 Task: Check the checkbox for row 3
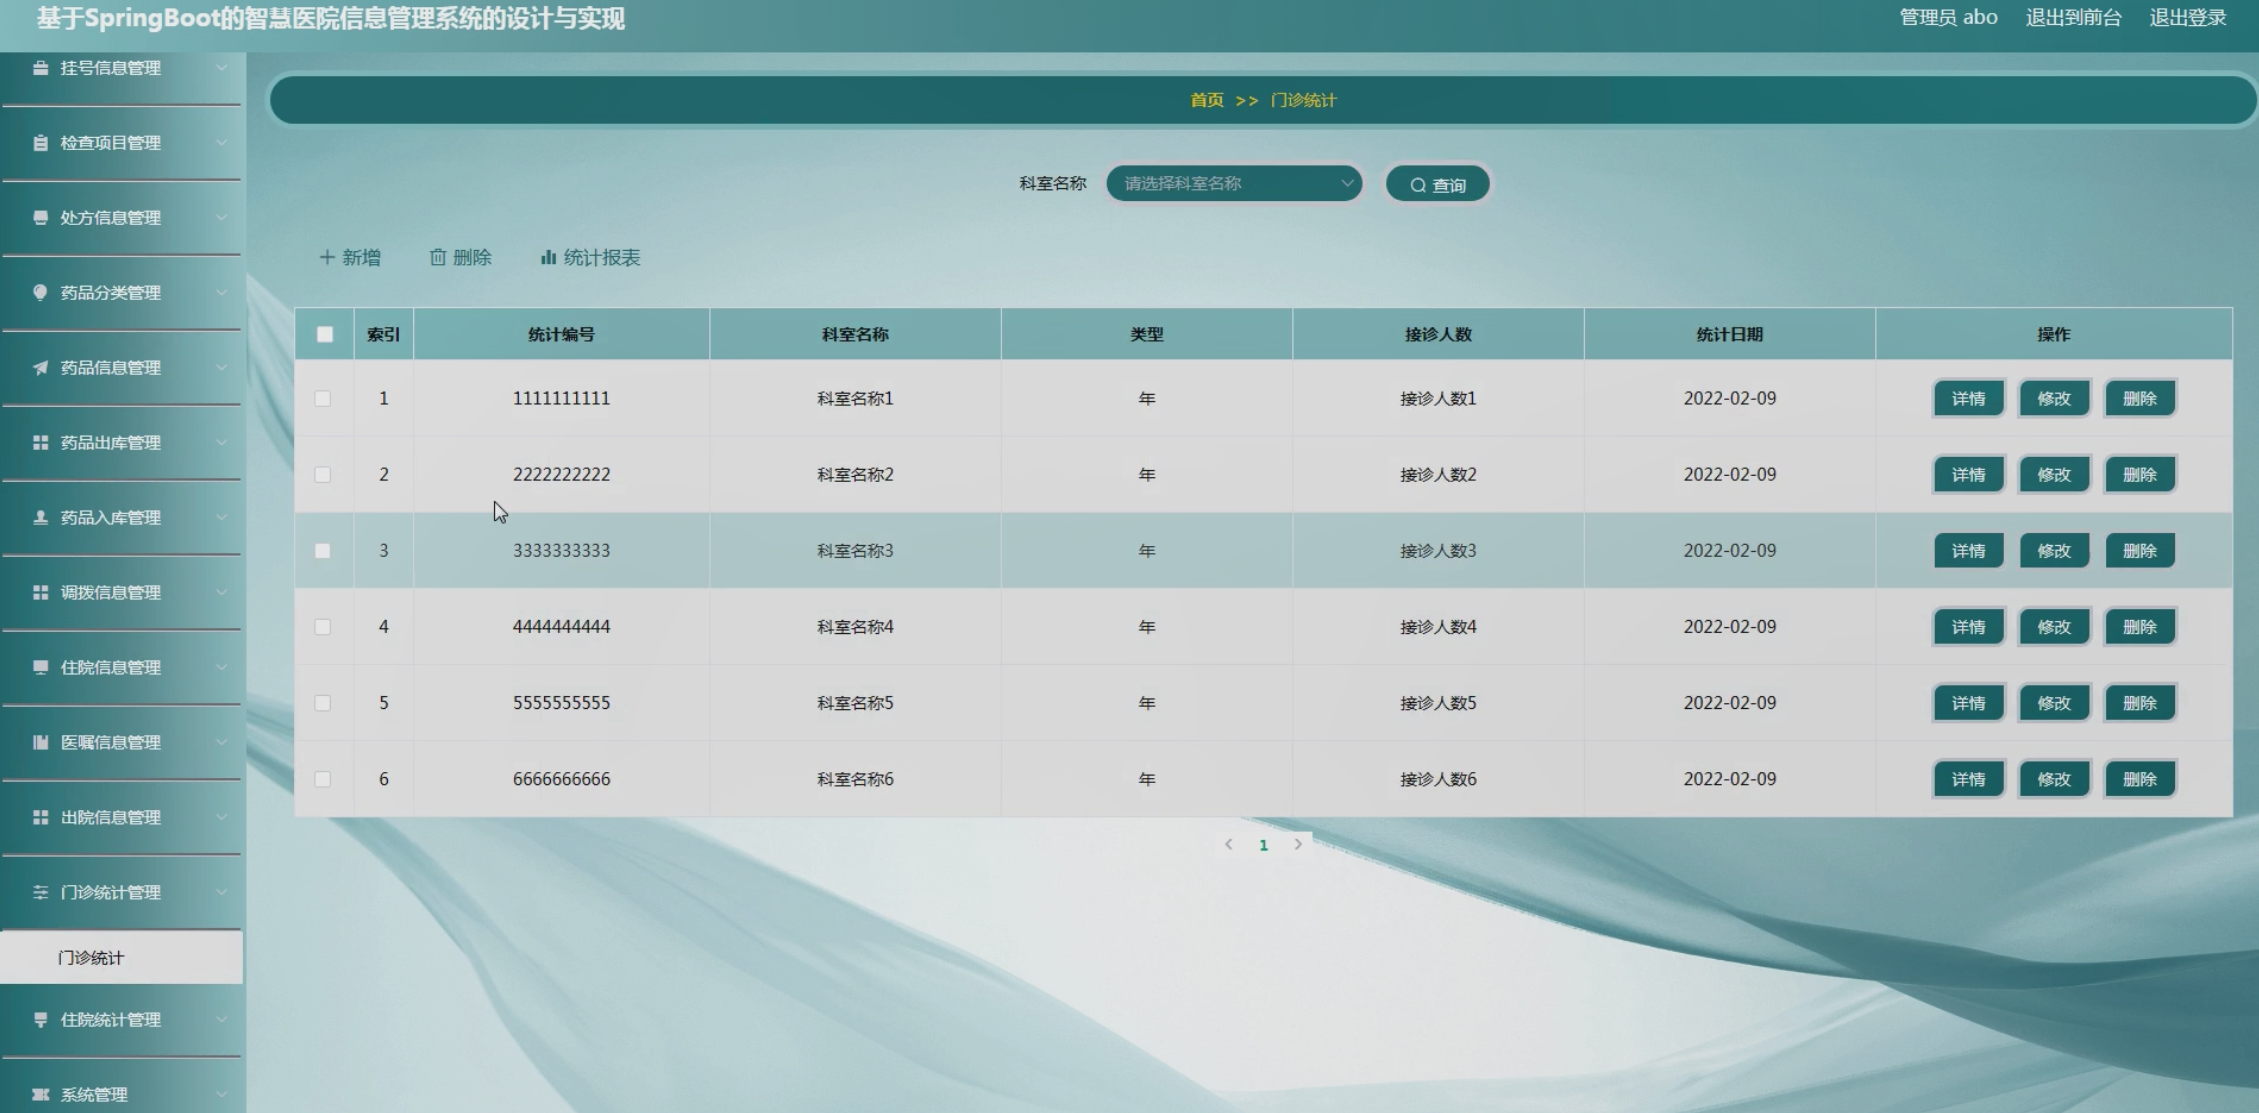[322, 551]
